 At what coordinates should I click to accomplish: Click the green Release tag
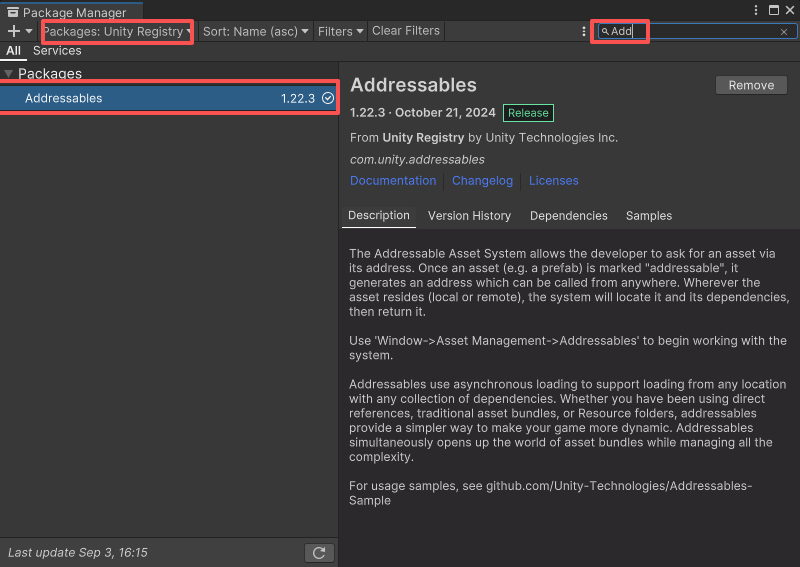pyautogui.click(x=528, y=113)
